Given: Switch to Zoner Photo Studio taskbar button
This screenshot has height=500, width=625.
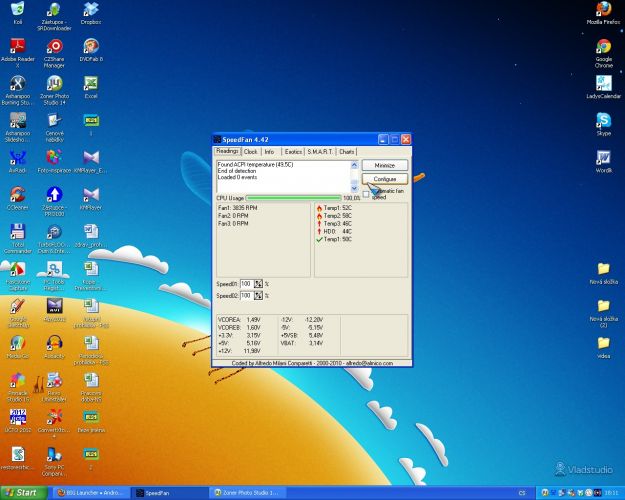Looking at the screenshot, I should click(249, 493).
